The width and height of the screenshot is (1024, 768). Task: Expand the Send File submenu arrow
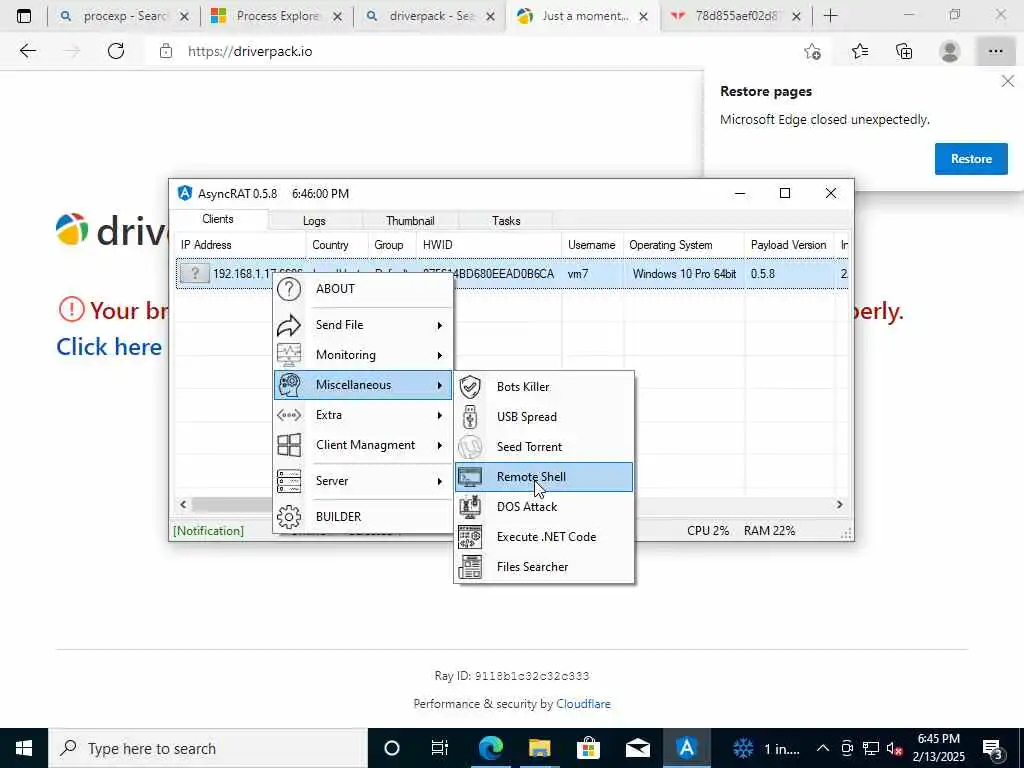click(440, 325)
